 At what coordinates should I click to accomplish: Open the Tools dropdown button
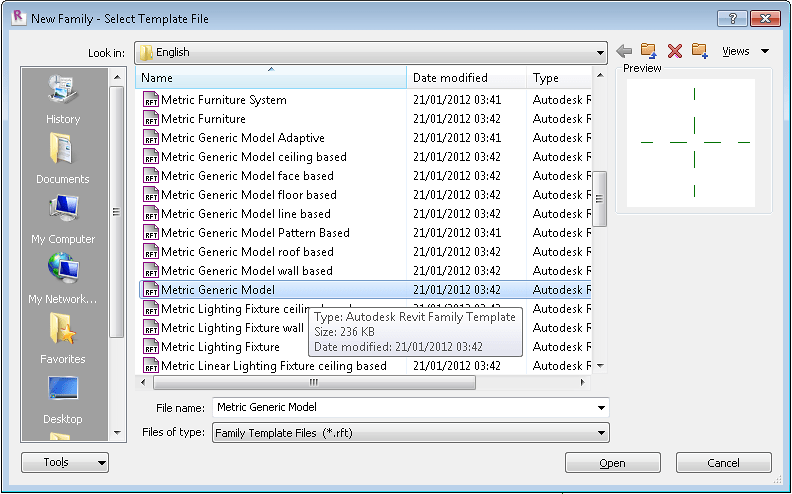pyautogui.click(x=65, y=462)
